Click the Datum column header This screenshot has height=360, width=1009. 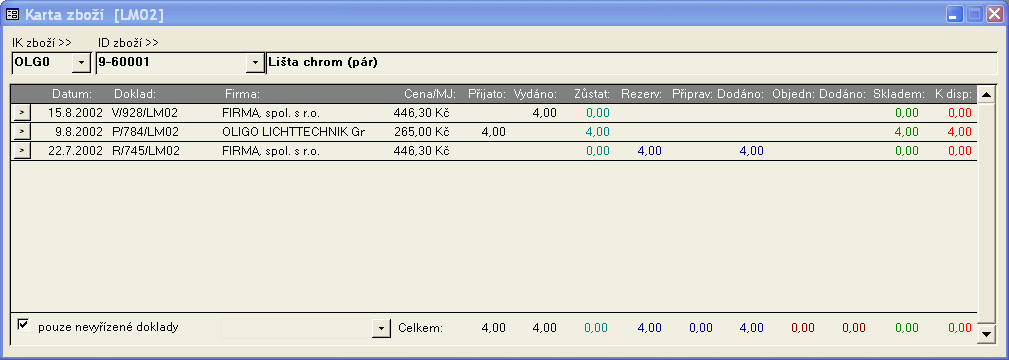[72, 94]
